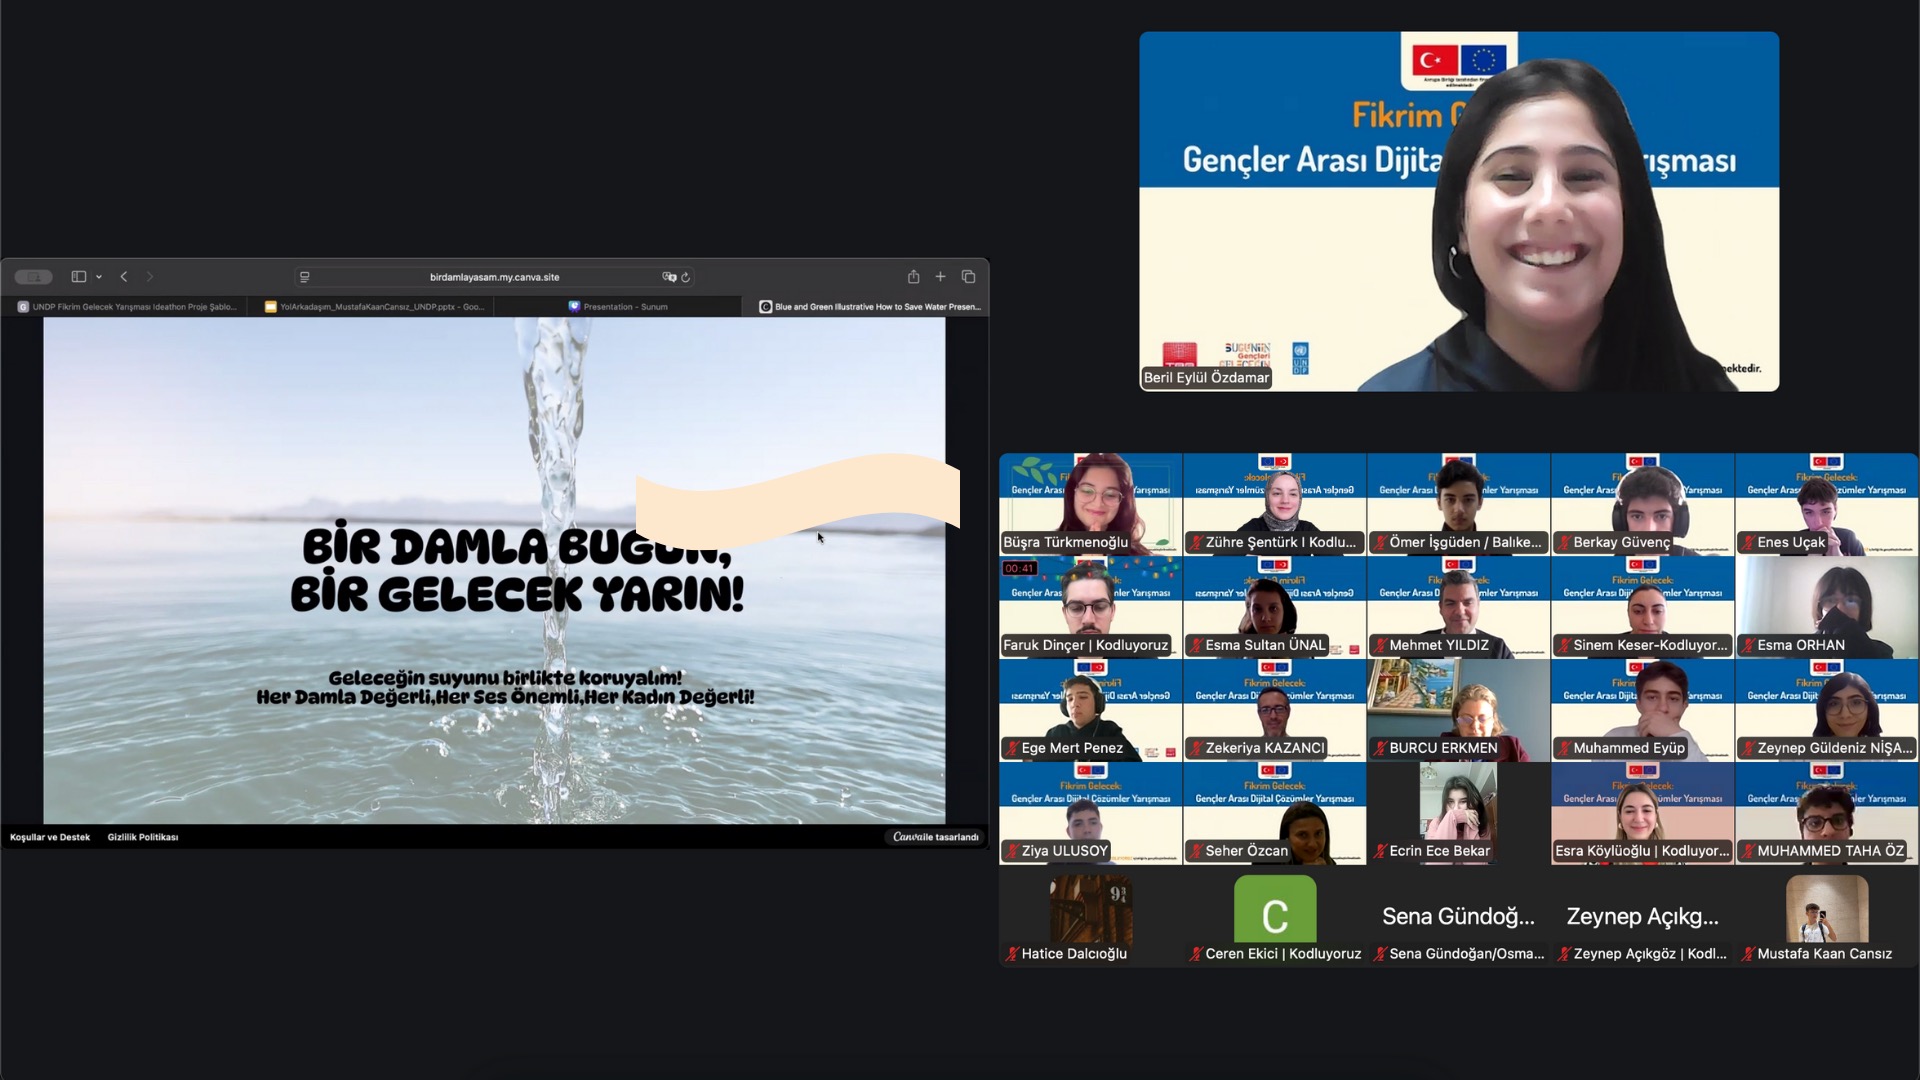Unmute Mustafa Kaan Cansız's microphone
This screenshot has width=1920, height=1080.
point(1748,954)
